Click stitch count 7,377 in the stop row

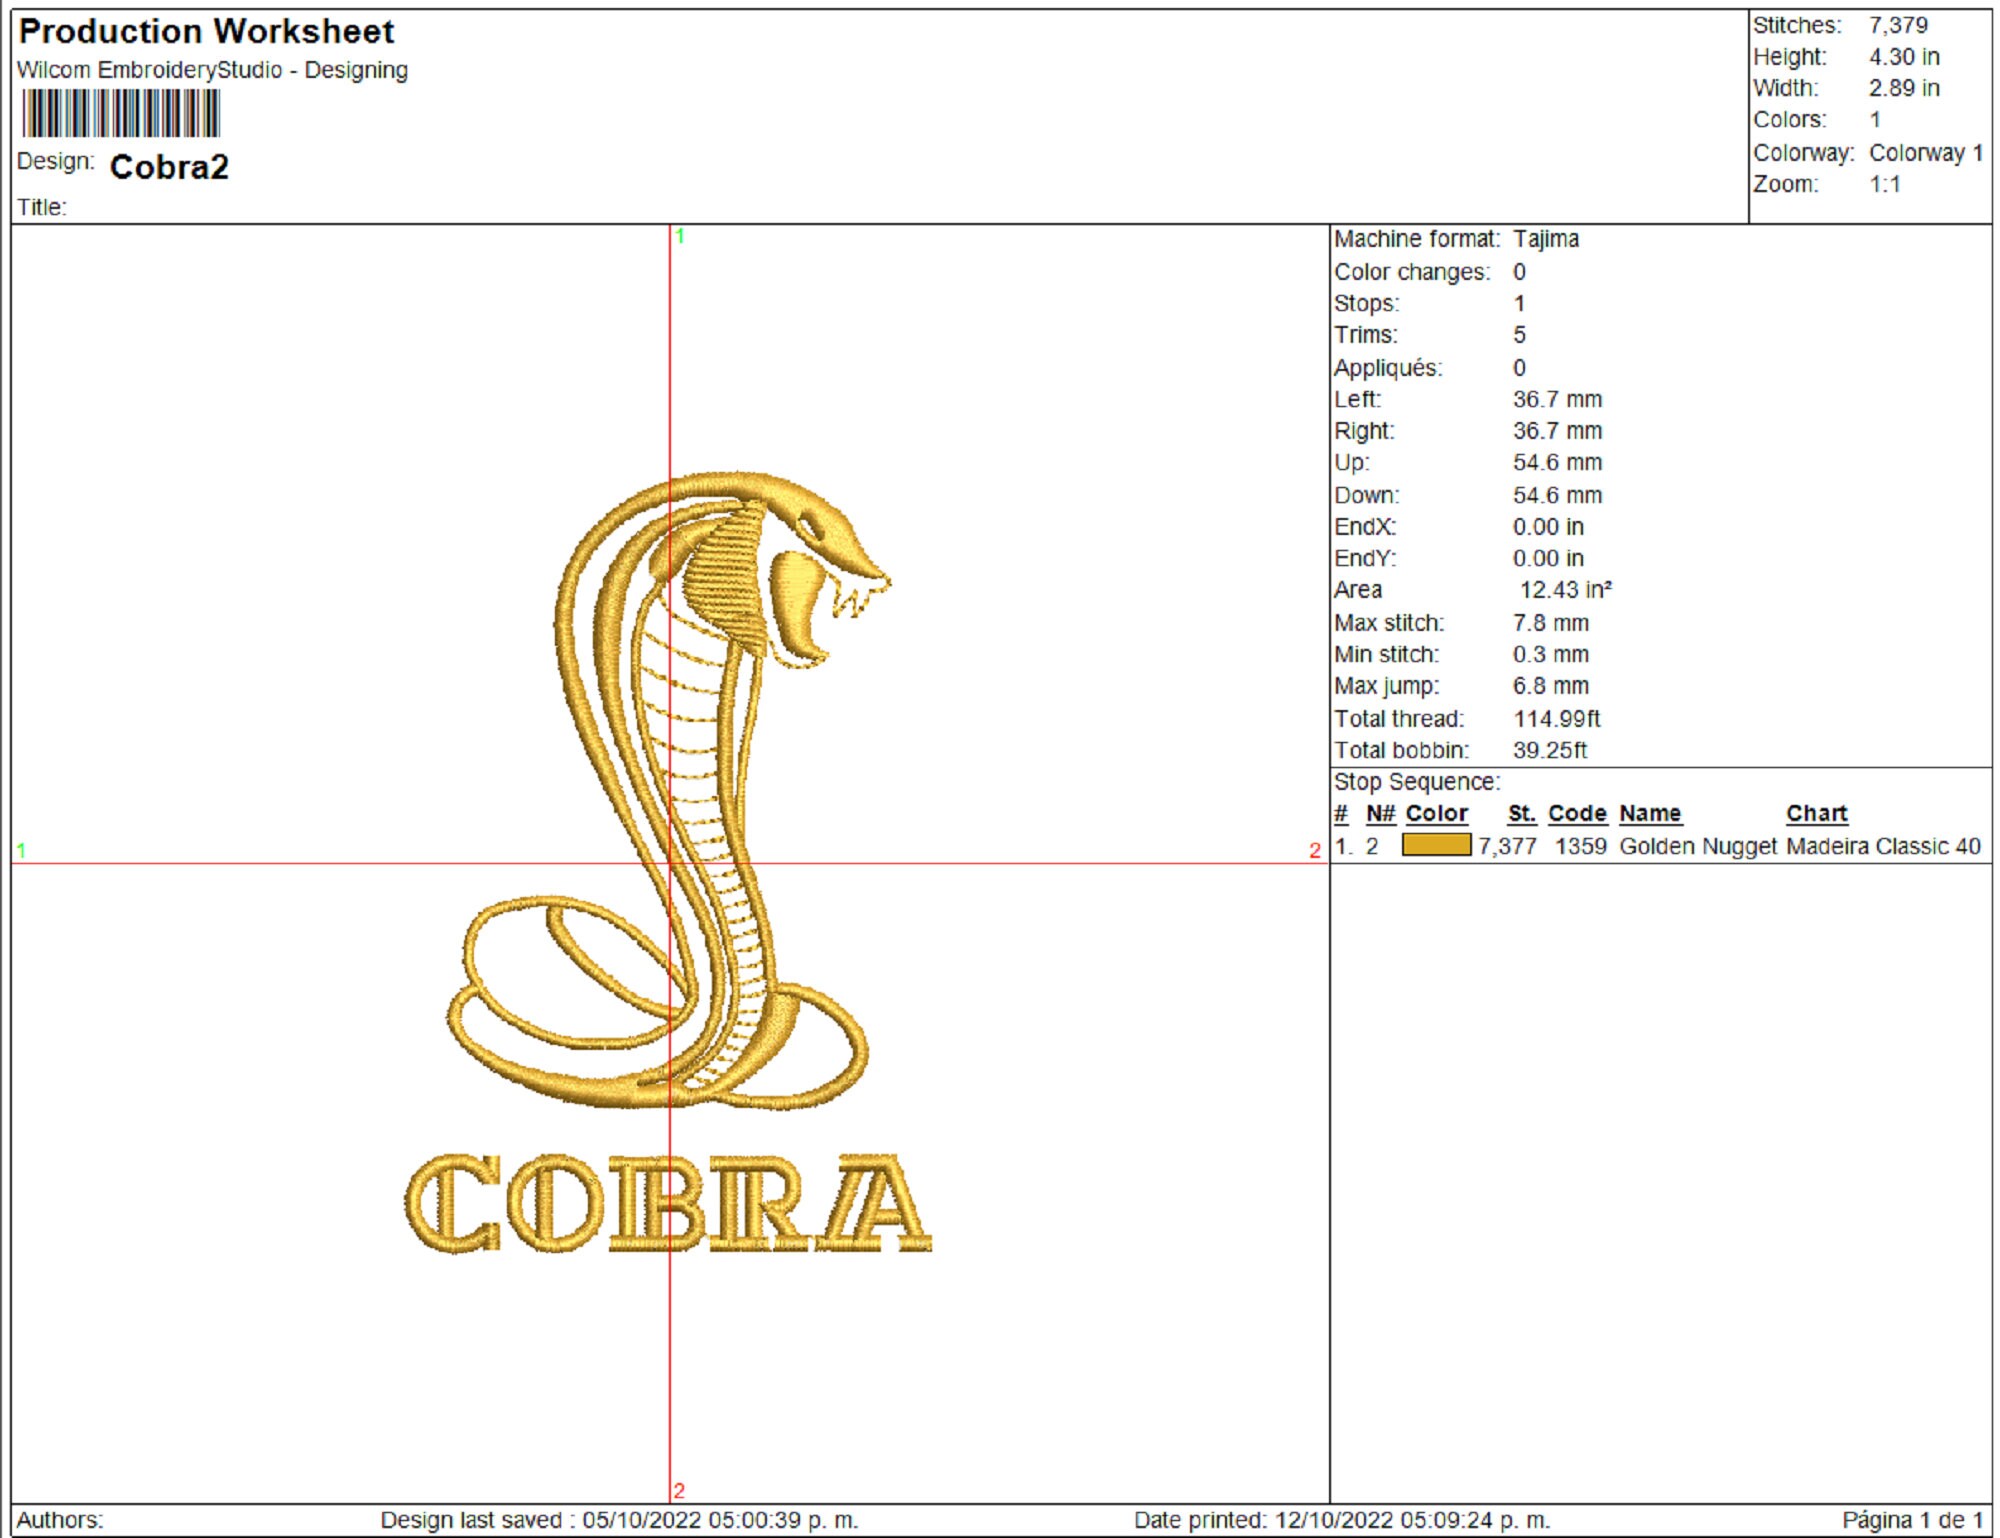[x=1507, y=846]
